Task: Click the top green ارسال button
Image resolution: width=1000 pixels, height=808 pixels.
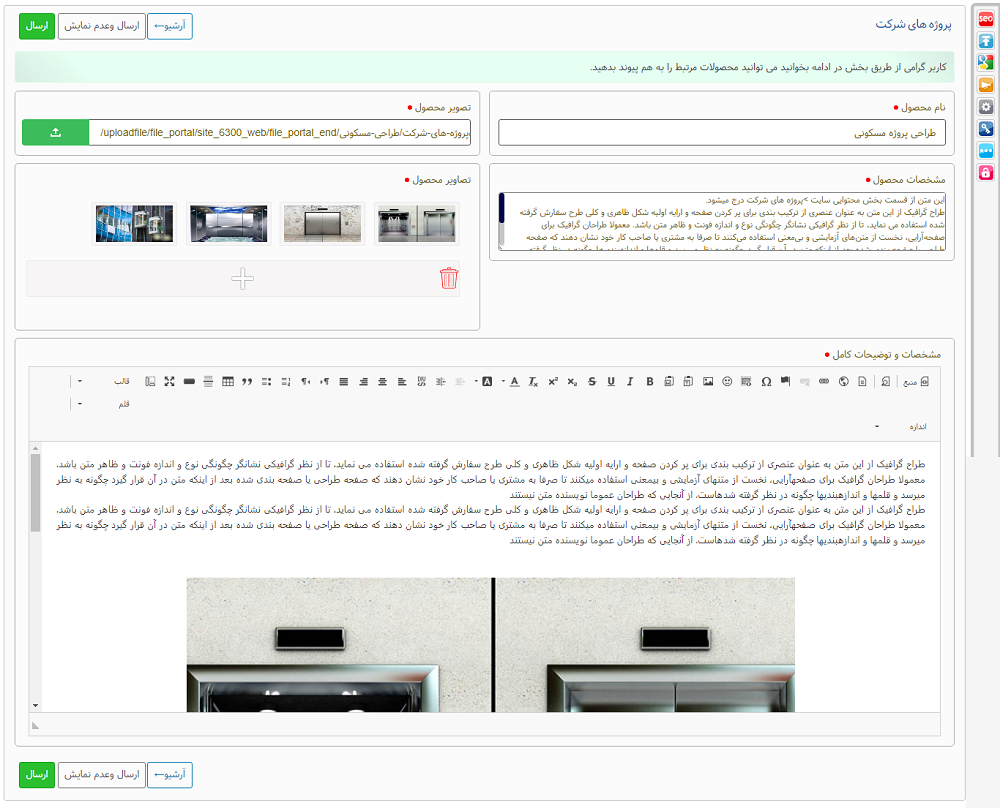Action: pyautogui.click(x=36, y=26)
